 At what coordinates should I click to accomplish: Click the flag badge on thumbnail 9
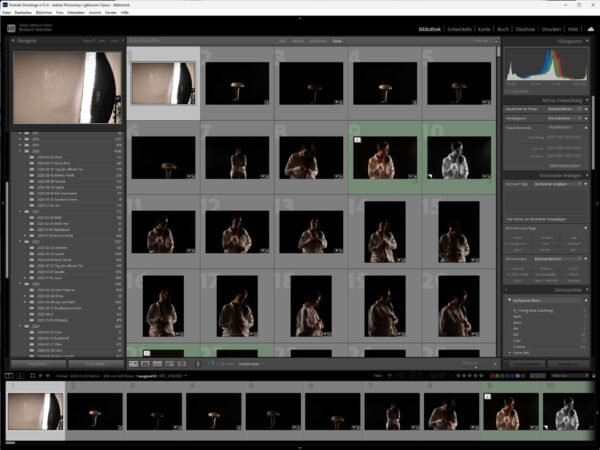click(357, 141)
